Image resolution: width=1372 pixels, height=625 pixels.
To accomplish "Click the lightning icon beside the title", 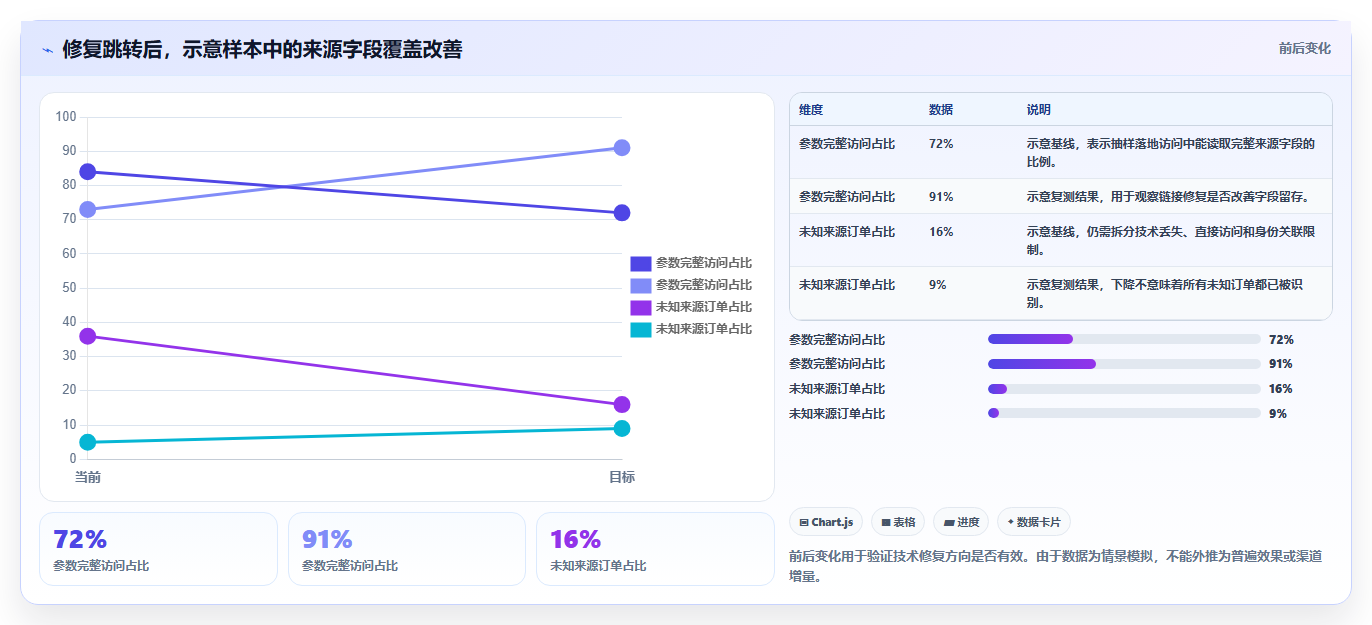I will click(47, 50).
